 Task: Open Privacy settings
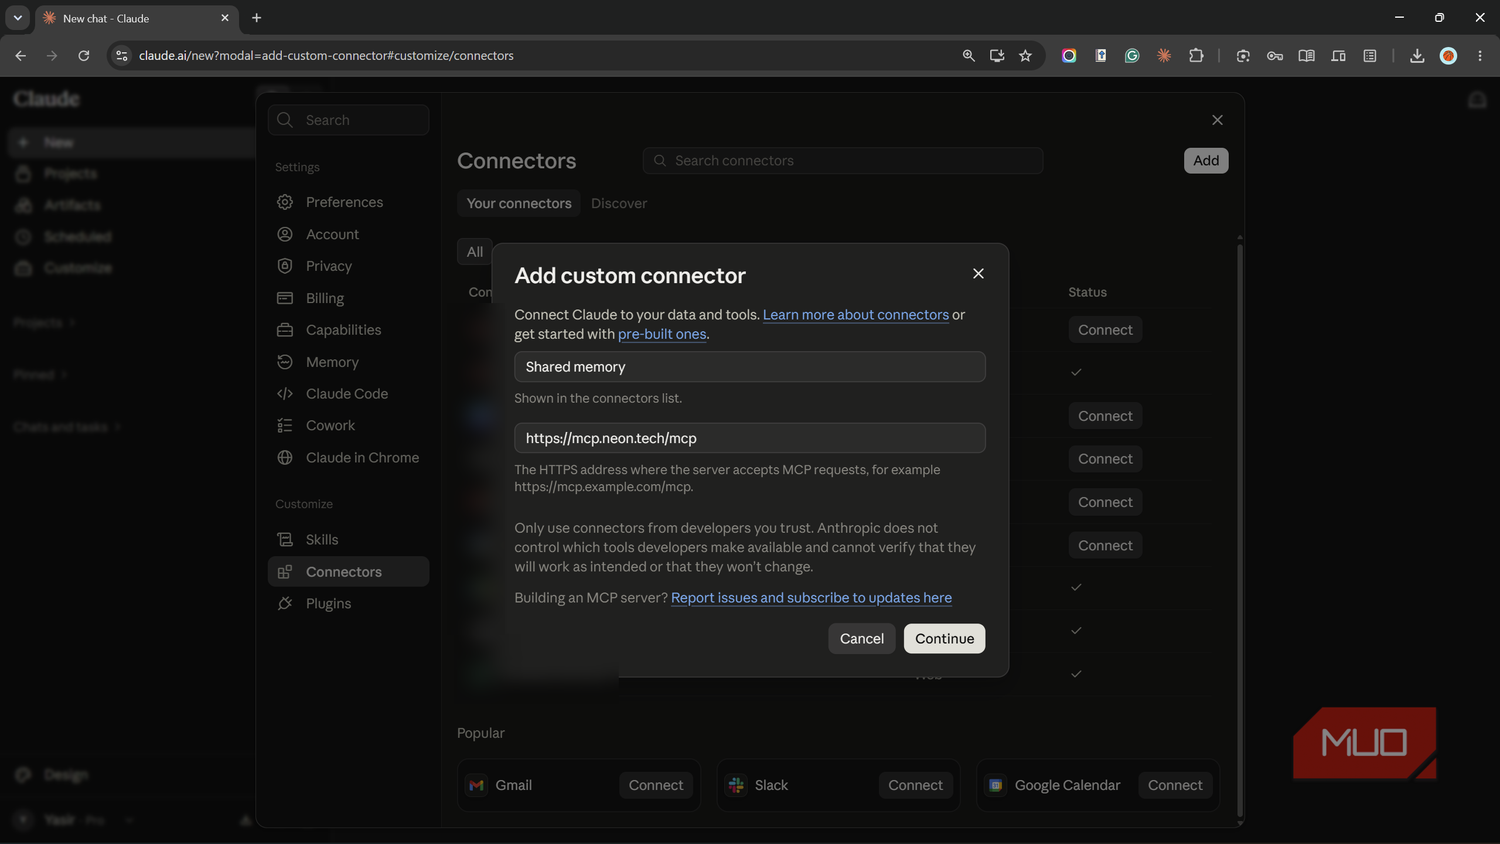click(x=348, y=266)
